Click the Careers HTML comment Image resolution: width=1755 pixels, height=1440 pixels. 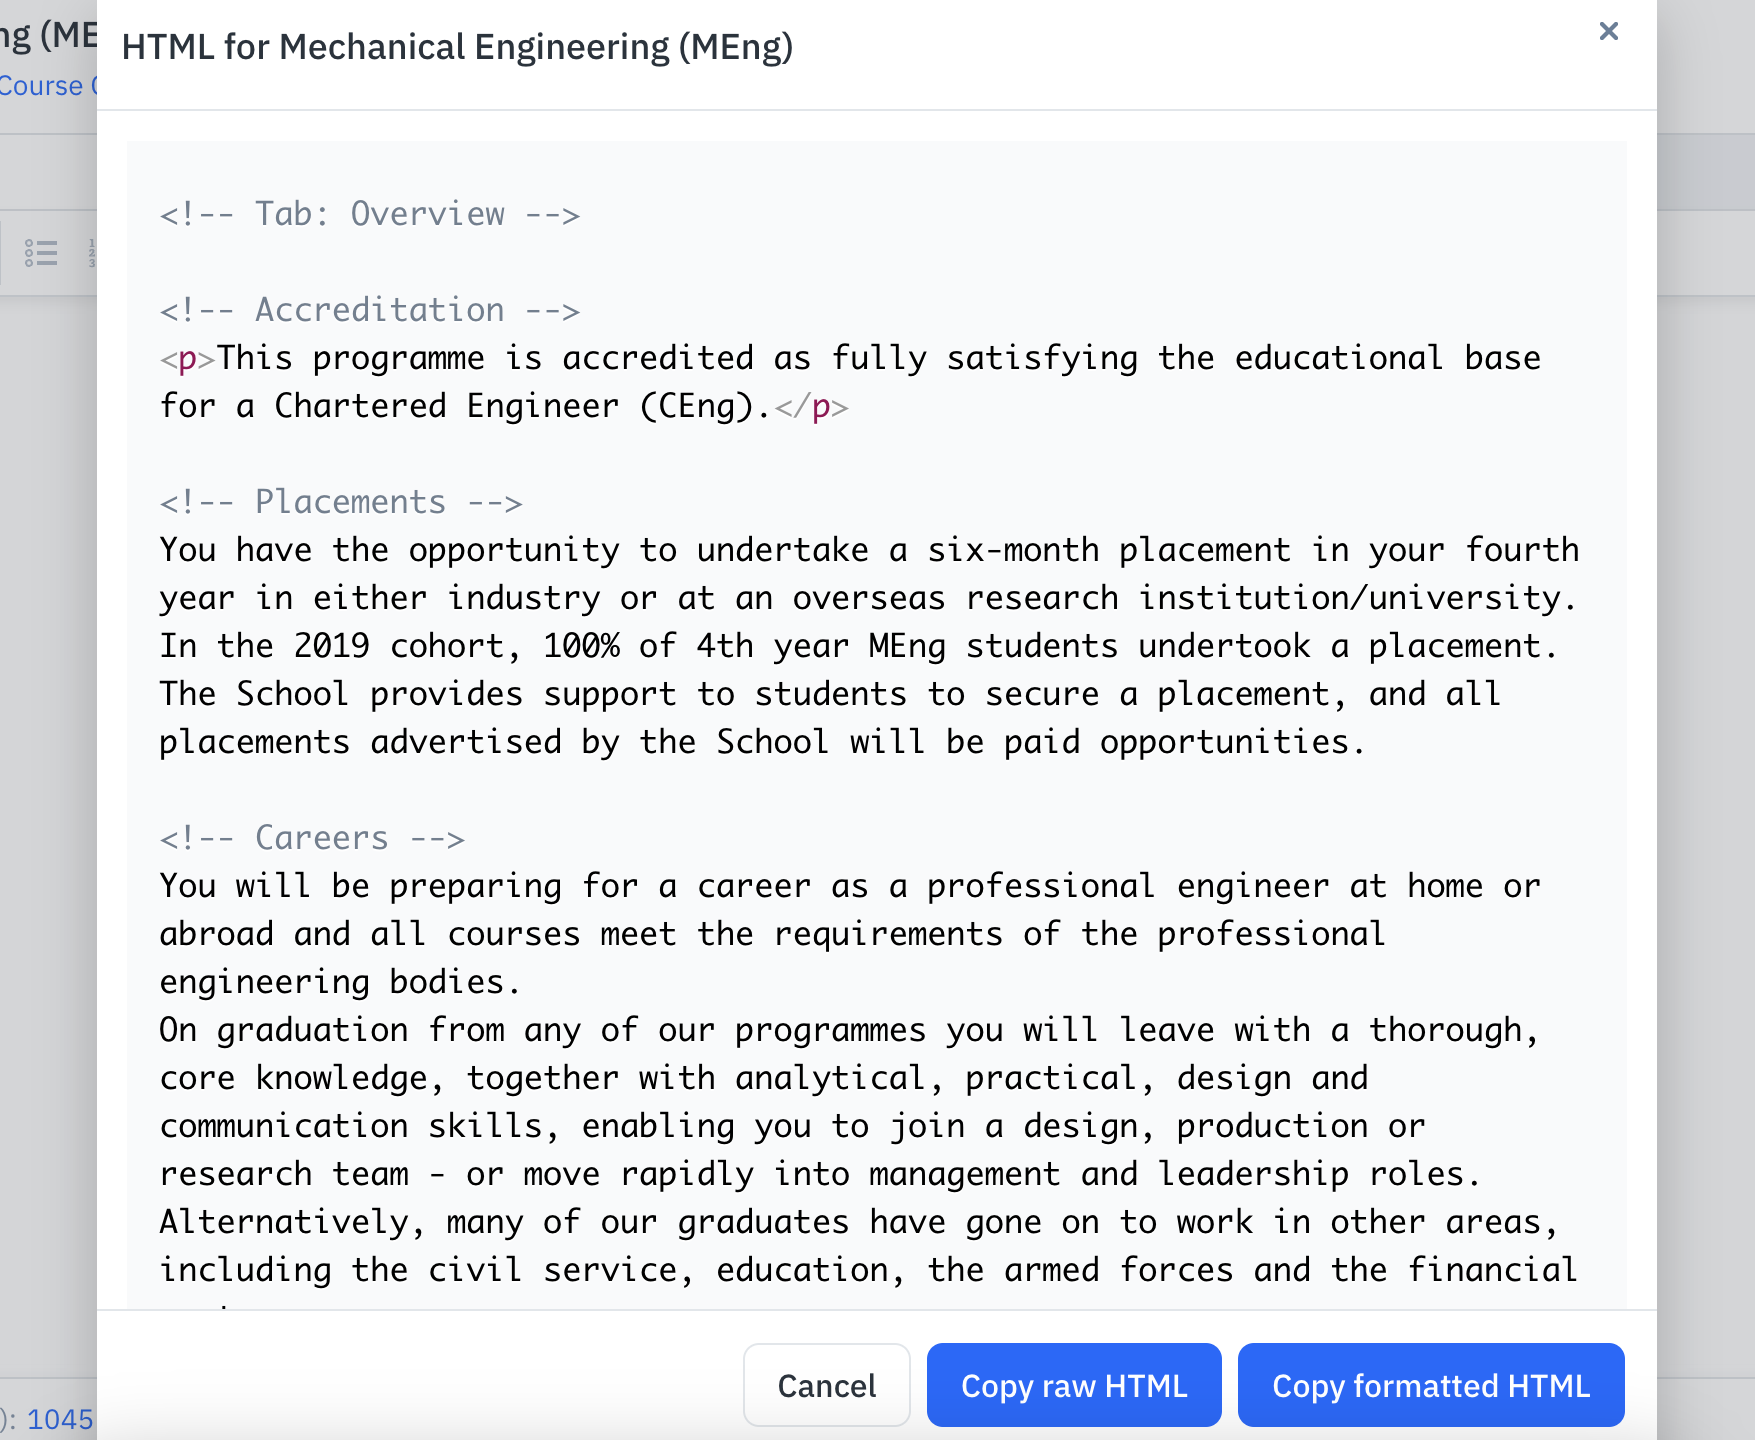(x=312, y=838)
